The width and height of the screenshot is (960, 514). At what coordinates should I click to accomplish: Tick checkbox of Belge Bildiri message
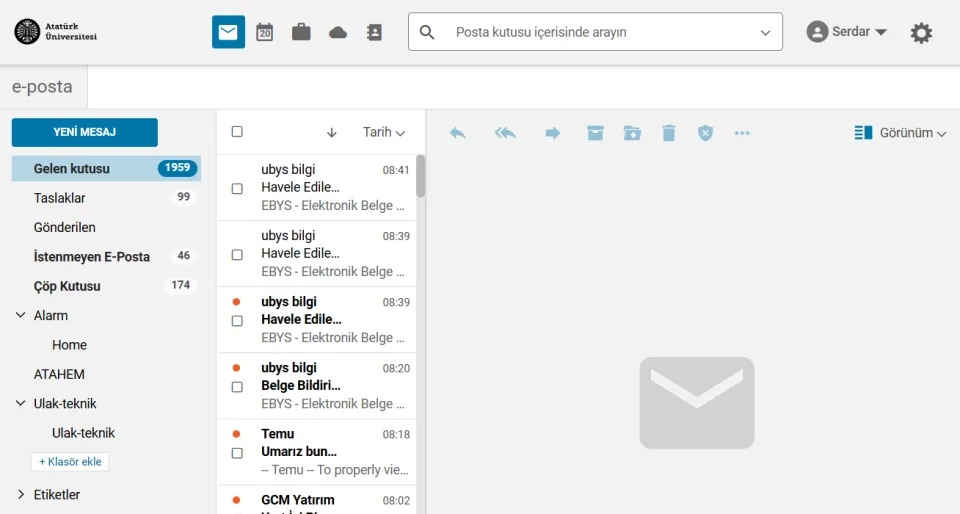237,387
